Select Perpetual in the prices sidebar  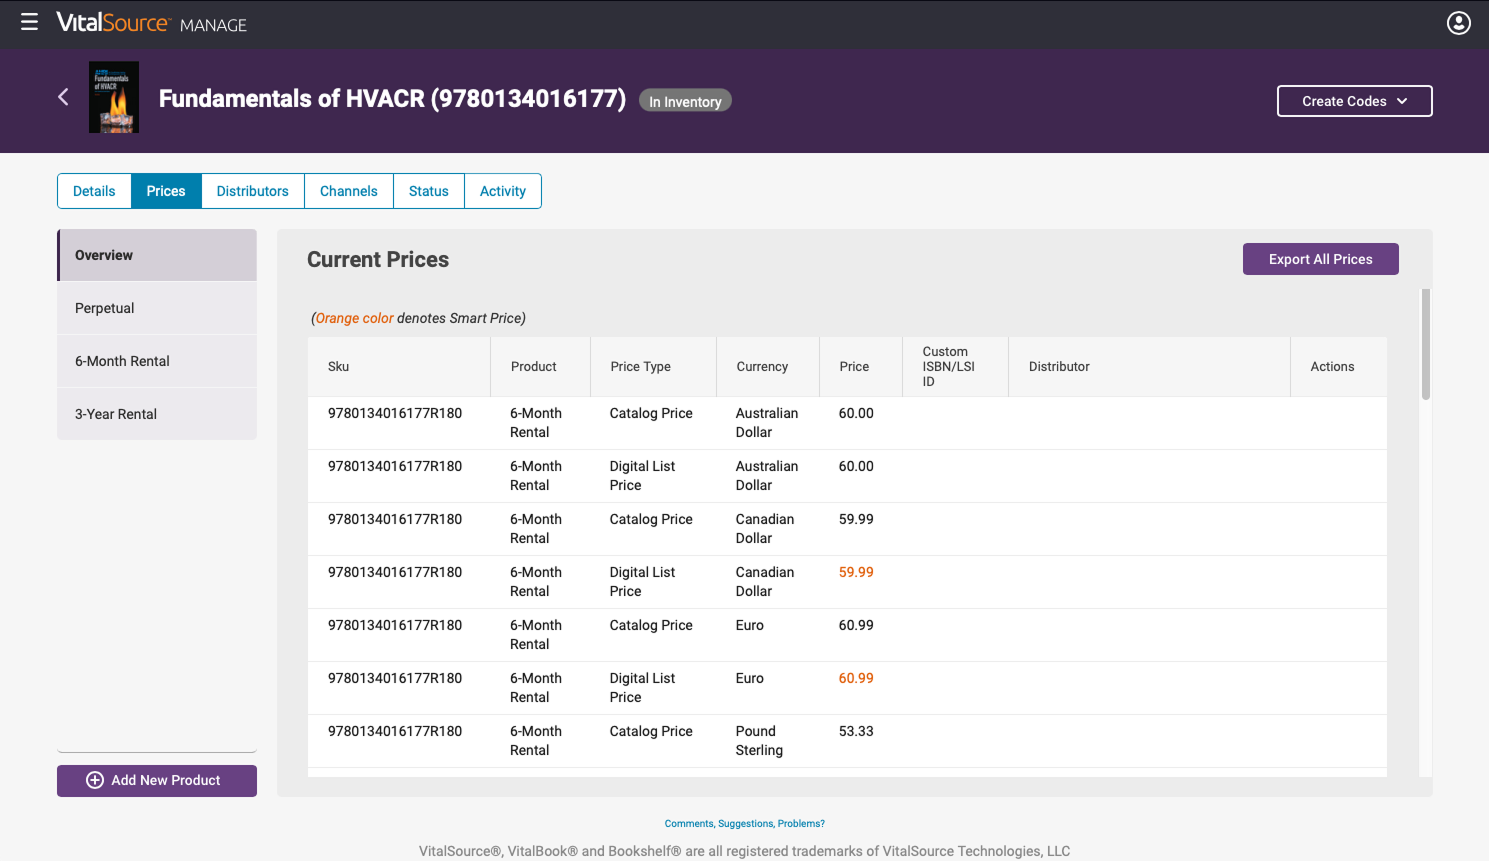157,308
